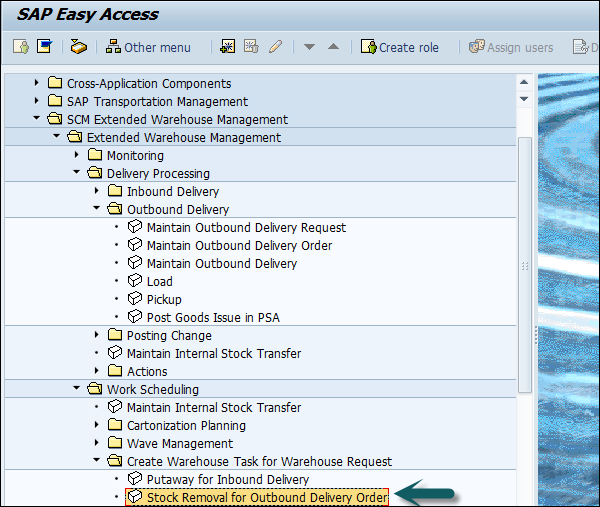Click the open folder icon for Outbound Delivery
The width and height of the screenshot is (600, 507).
(x=115, y=209)
